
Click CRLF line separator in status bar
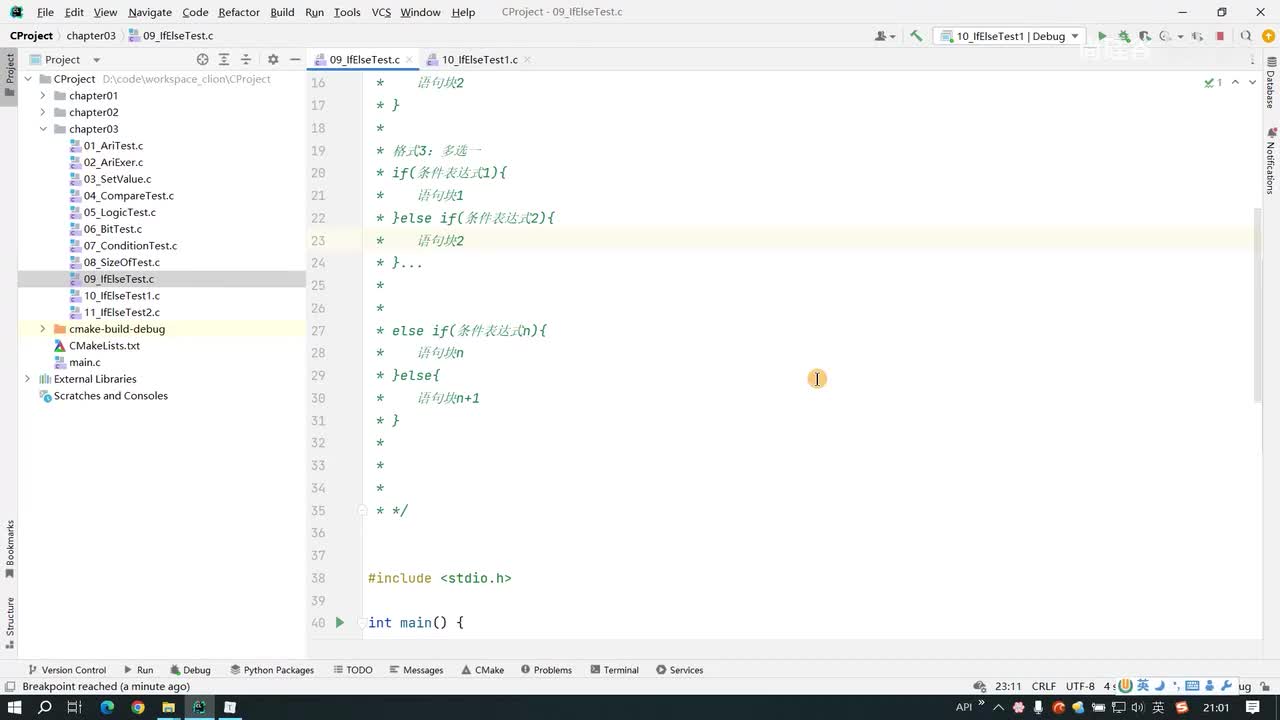point(1043,686)
